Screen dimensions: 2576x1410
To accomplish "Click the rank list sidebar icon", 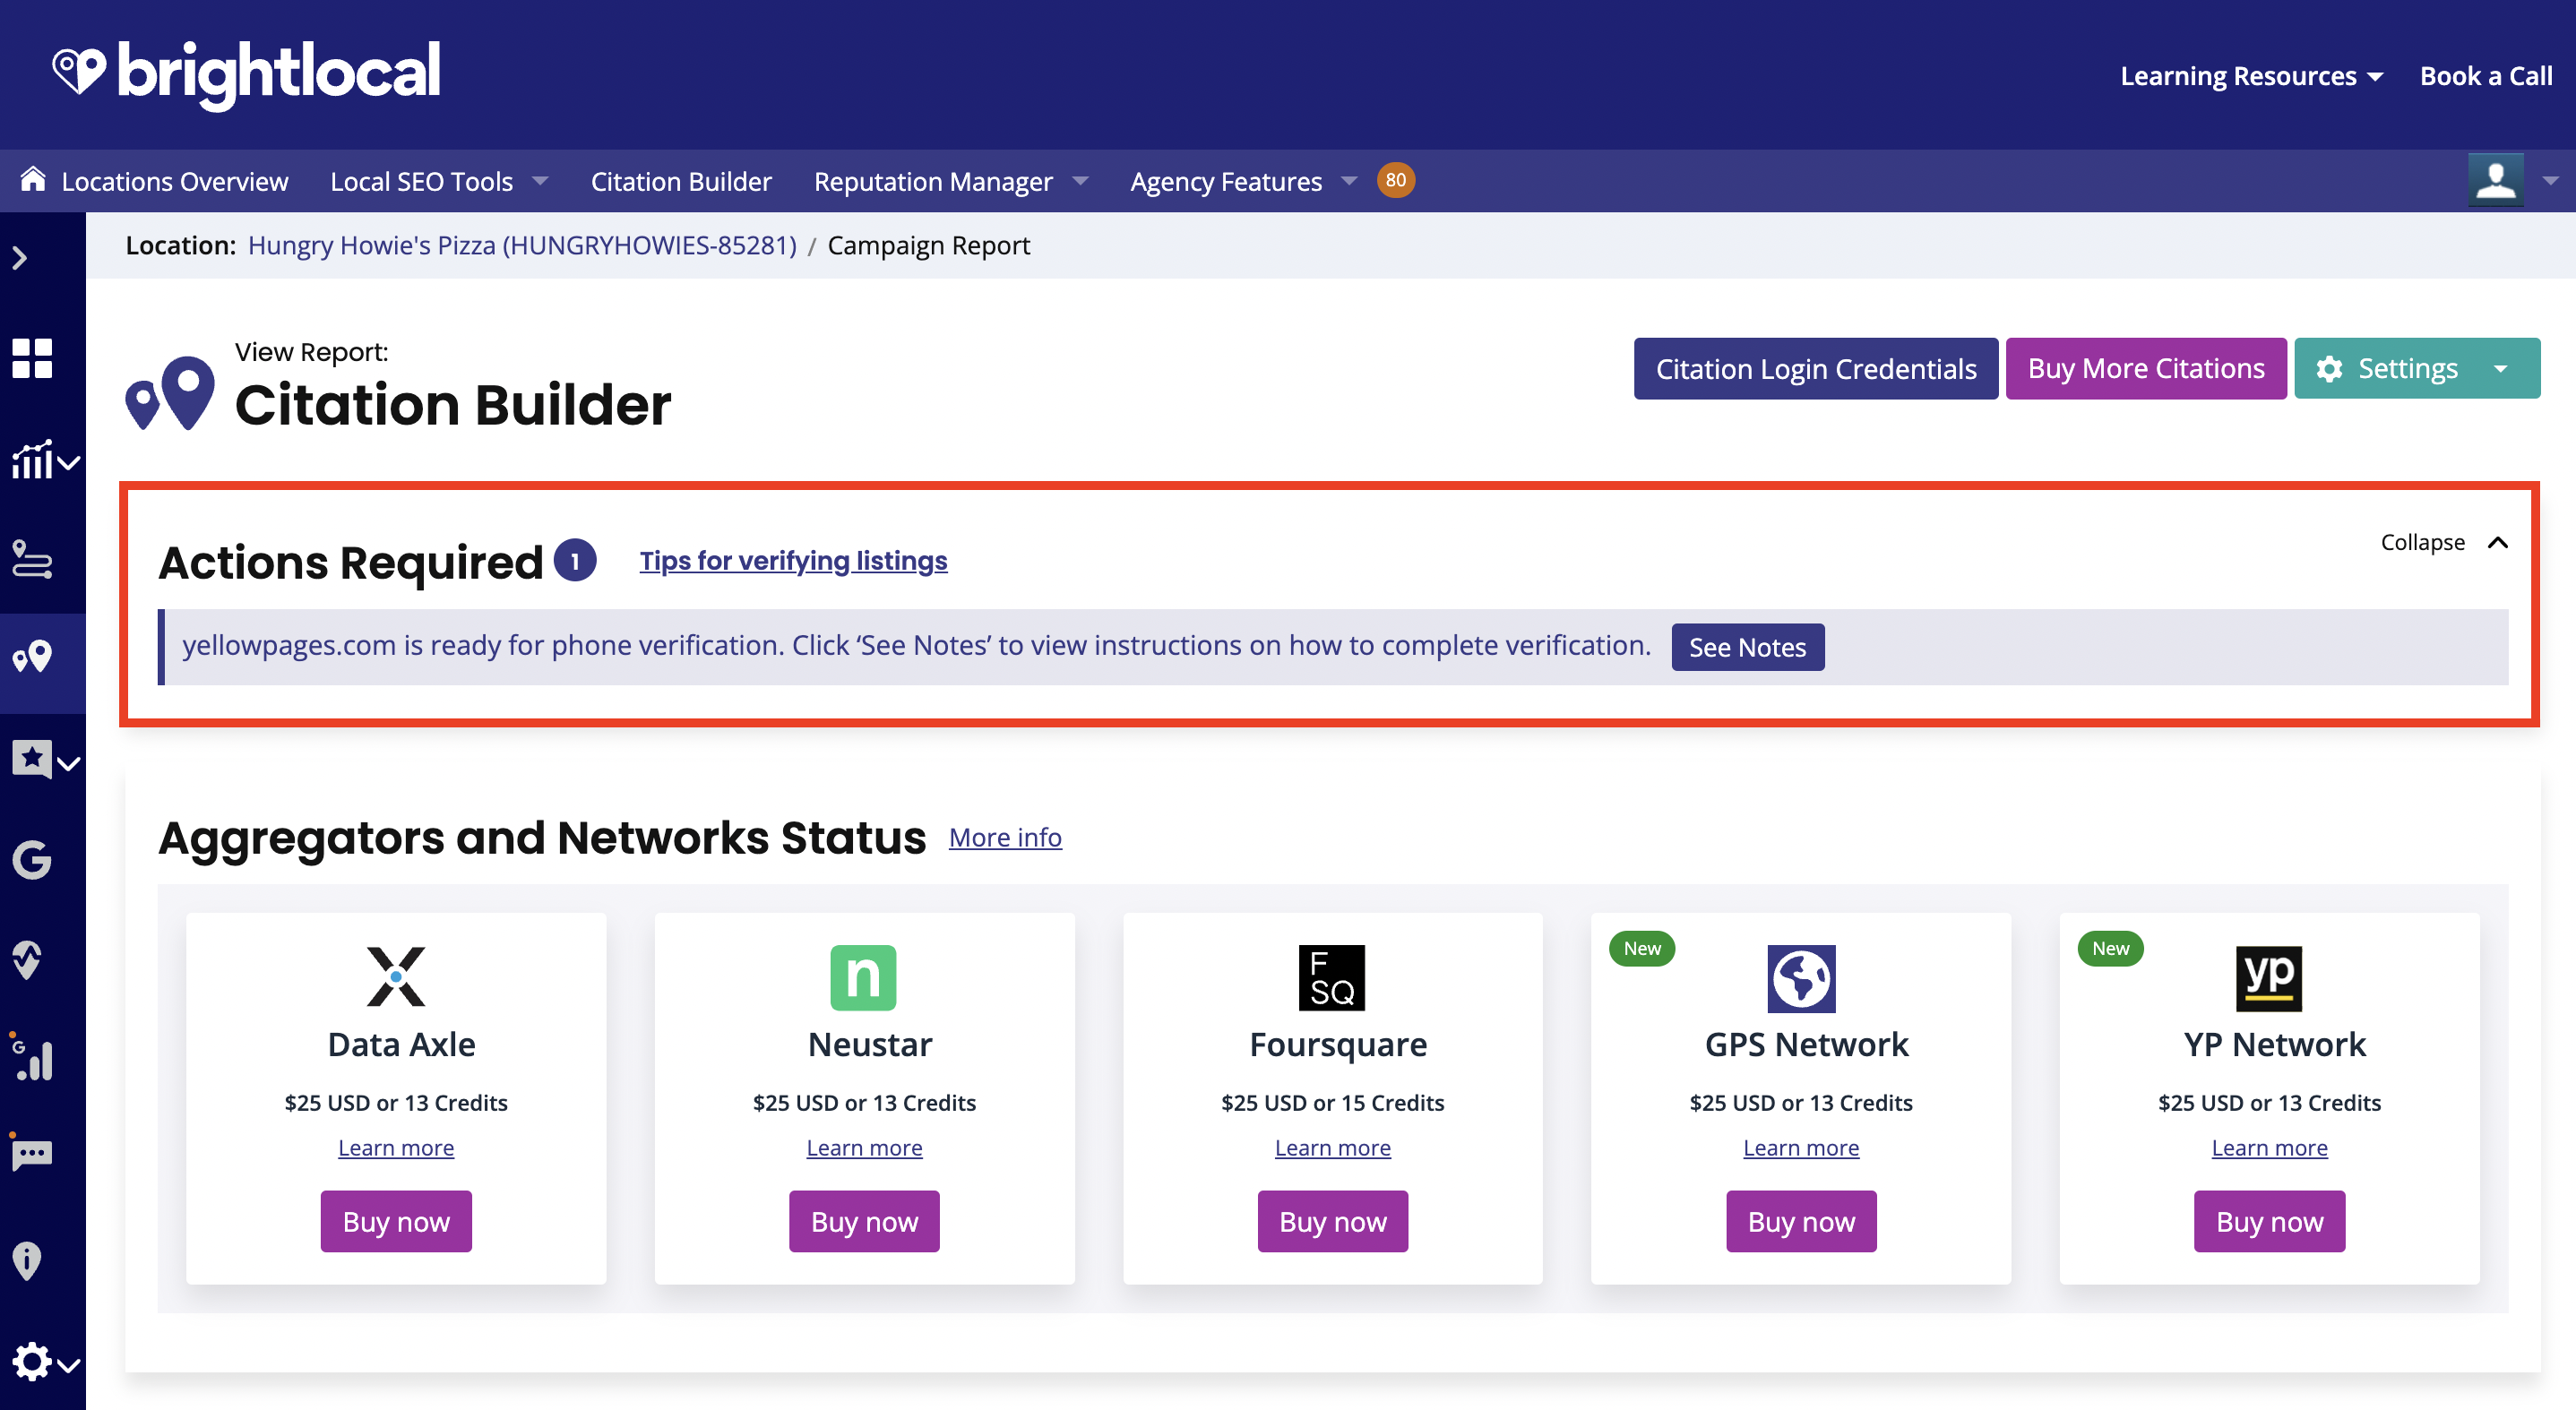I will (x=32, y=558).
